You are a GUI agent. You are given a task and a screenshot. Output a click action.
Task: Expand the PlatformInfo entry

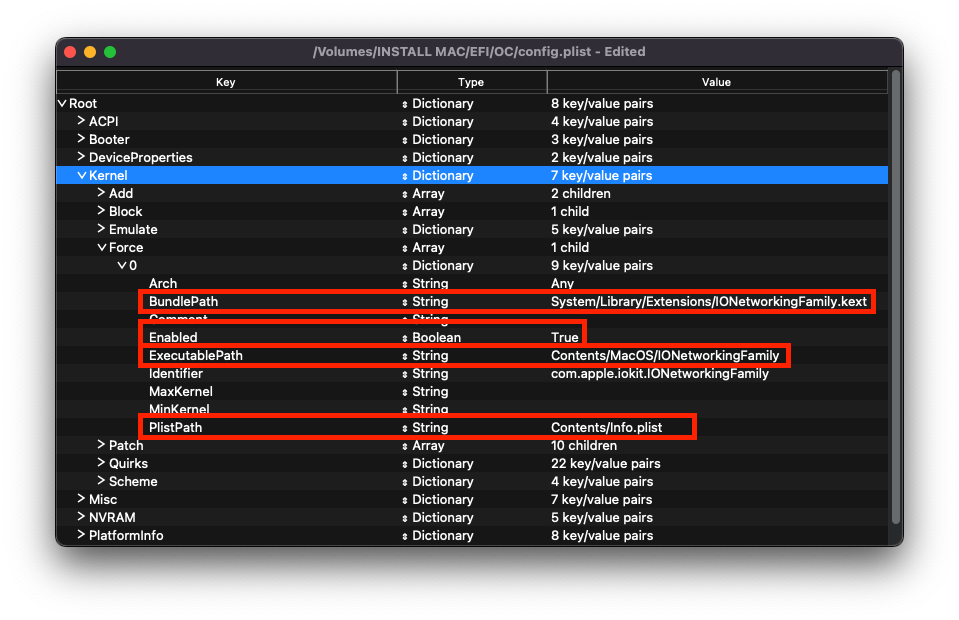[x=81, y=536]
